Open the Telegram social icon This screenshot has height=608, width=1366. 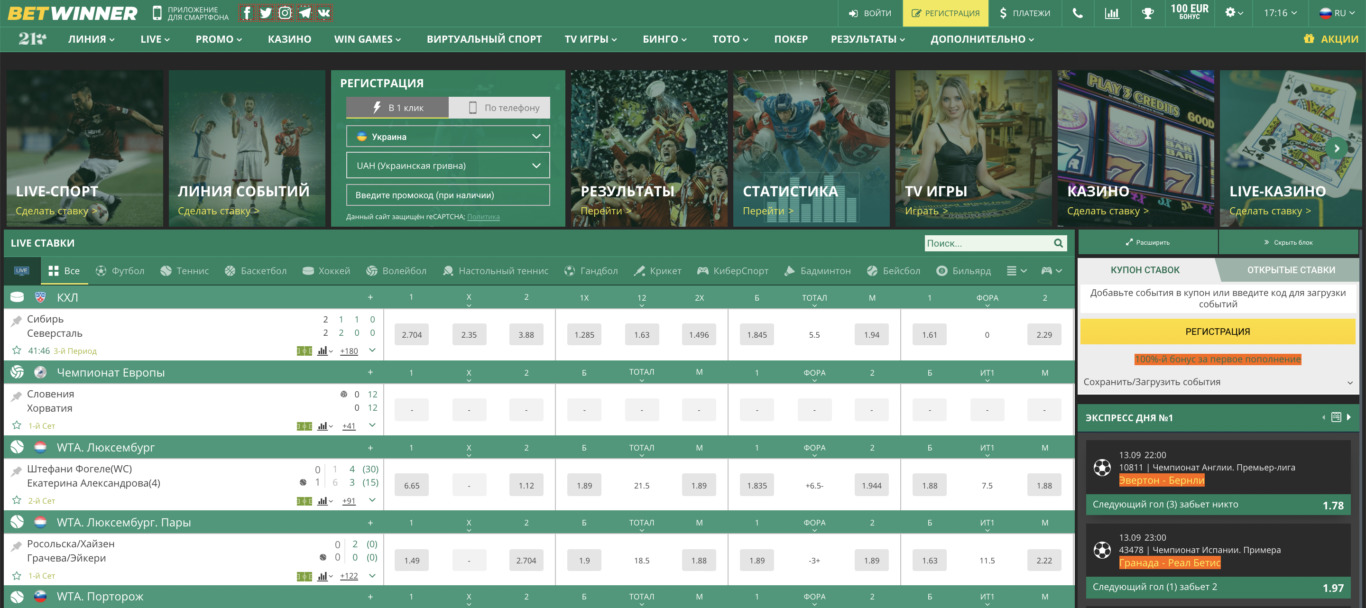pos(304,13)
